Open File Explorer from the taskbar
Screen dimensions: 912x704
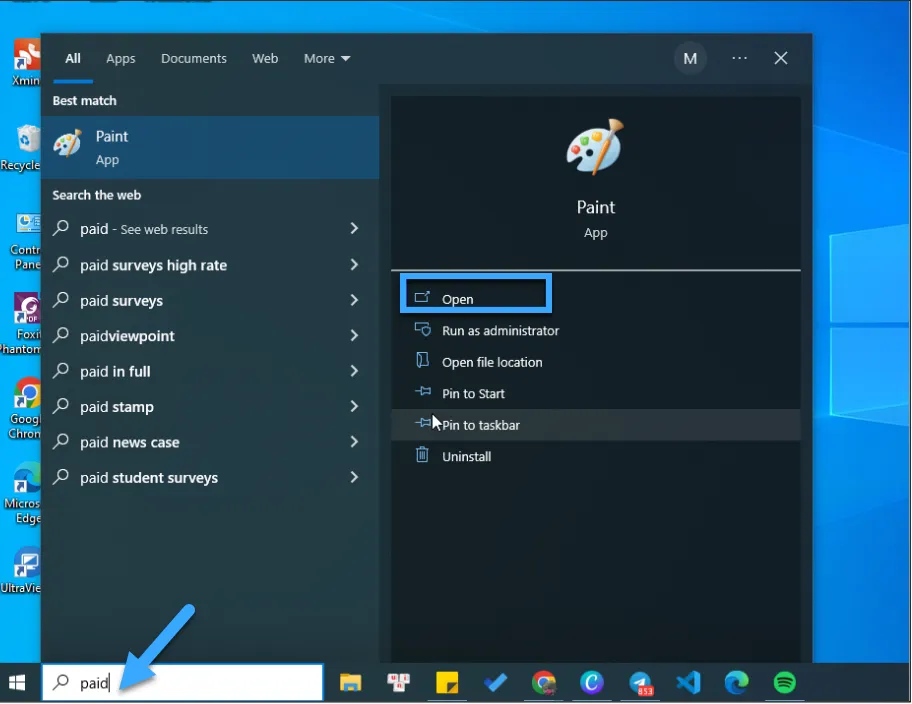[x=350, y=682]
